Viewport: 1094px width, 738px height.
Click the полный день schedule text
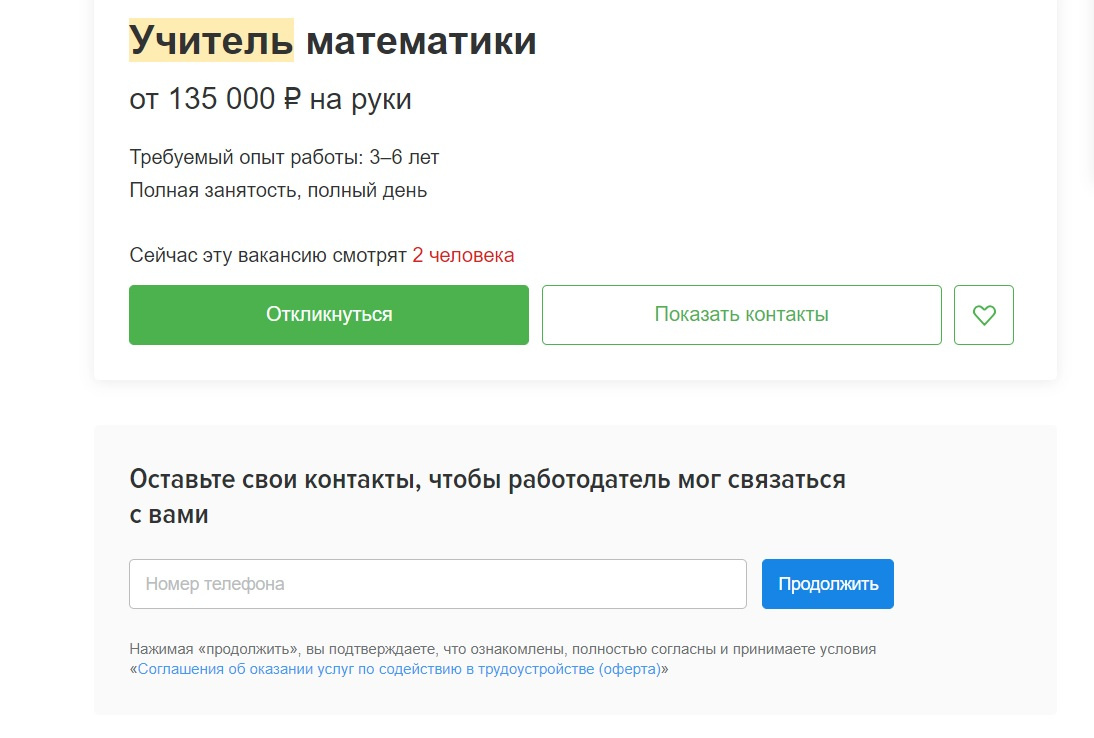[x=382, y=190]
